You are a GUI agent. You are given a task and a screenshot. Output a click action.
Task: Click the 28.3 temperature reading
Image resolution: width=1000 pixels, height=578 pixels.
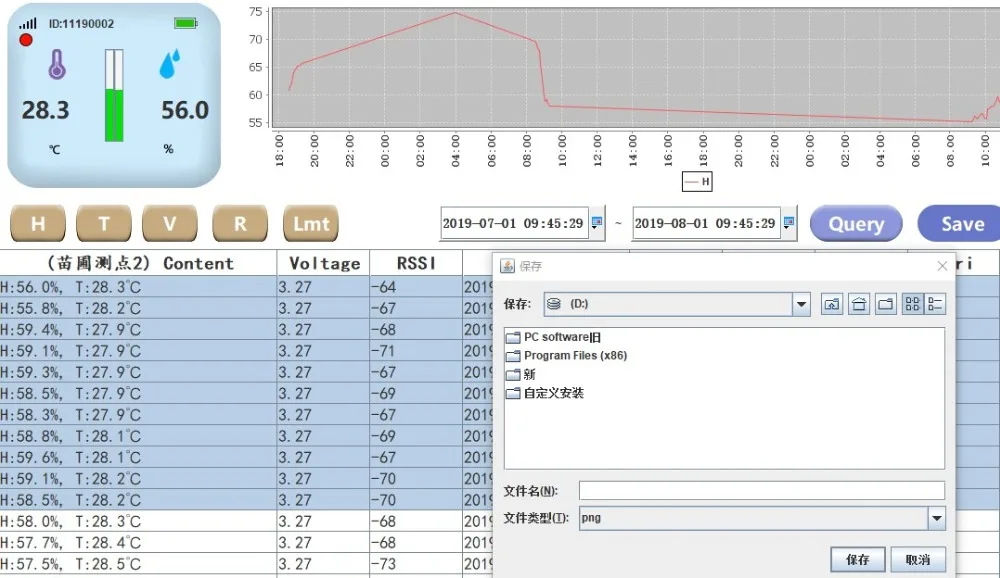pyautogui.click(x=45, y=110)
